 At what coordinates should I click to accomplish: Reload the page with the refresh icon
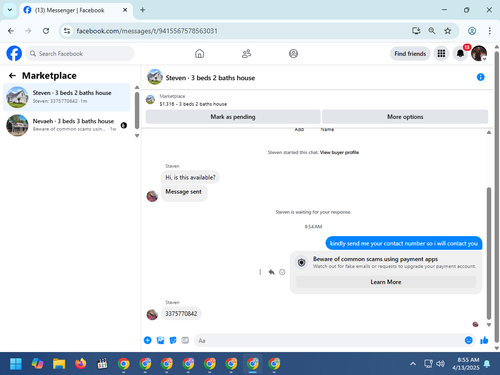click(46, 31)
